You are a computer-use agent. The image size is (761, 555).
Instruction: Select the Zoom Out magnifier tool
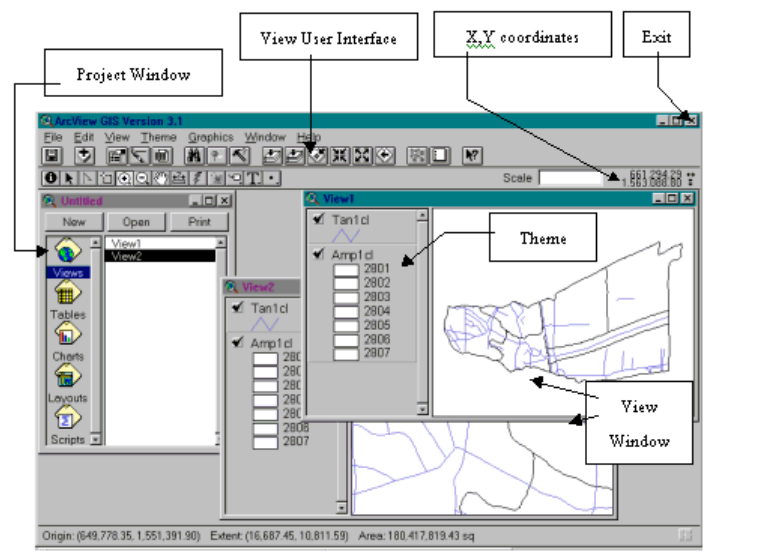[x=142, y=179]
